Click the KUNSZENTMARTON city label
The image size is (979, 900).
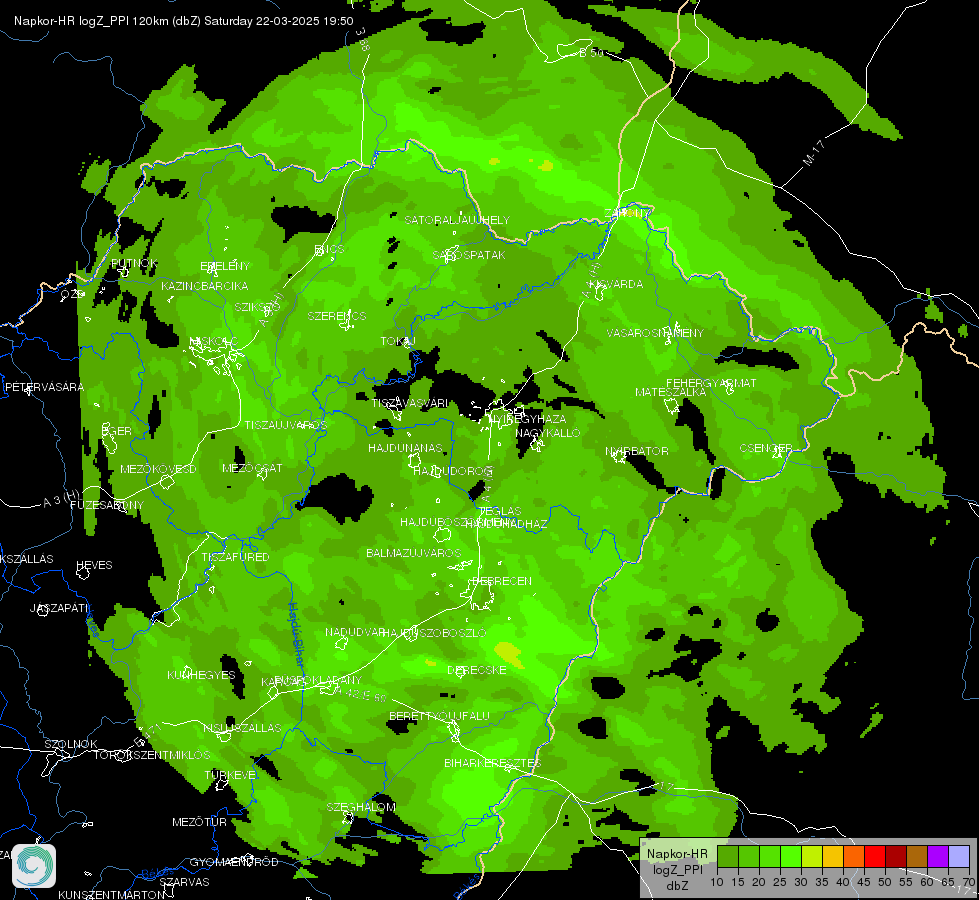[x=111, y=894]
